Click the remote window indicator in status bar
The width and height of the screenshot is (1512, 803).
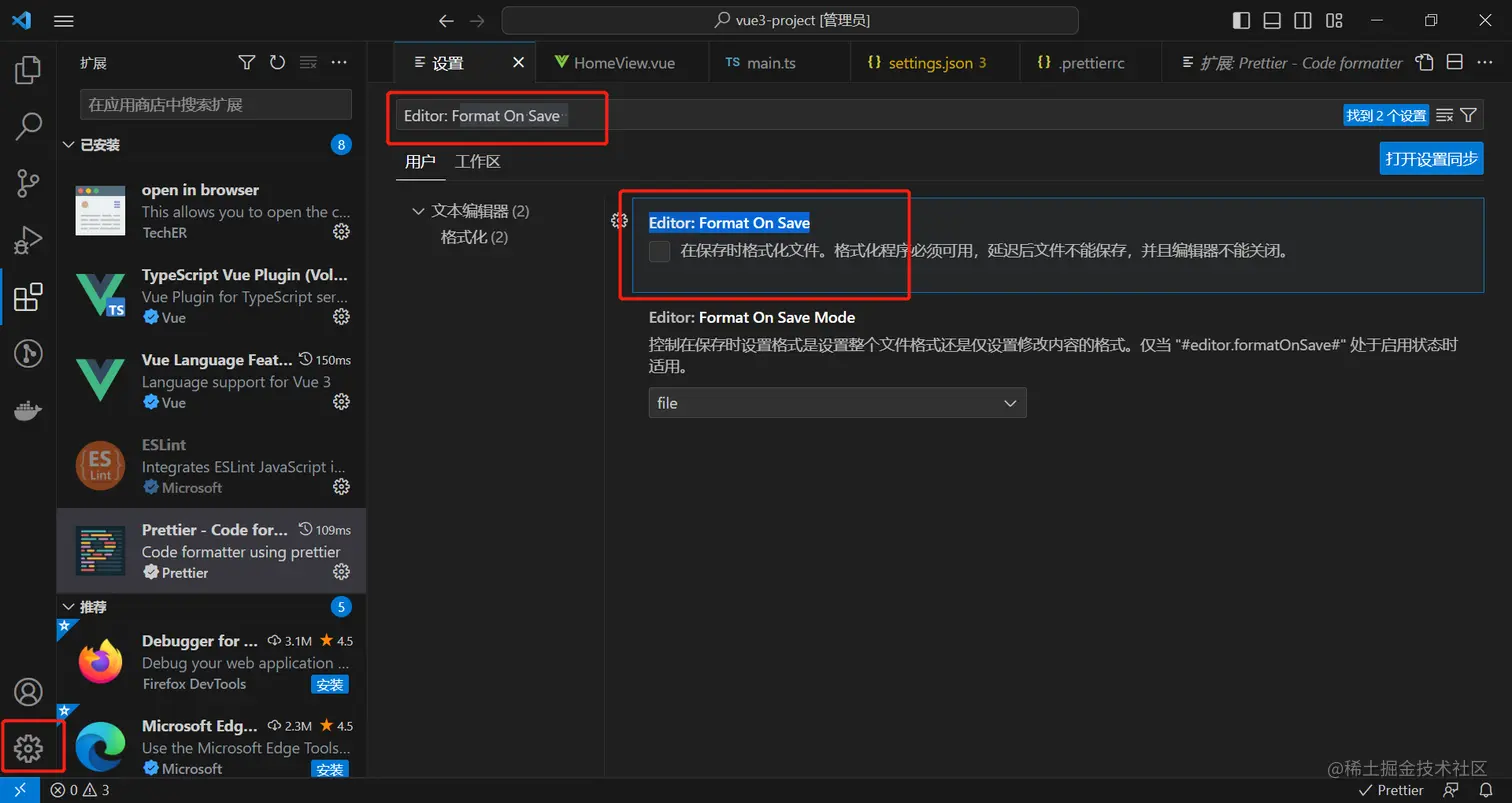point(20,790)
